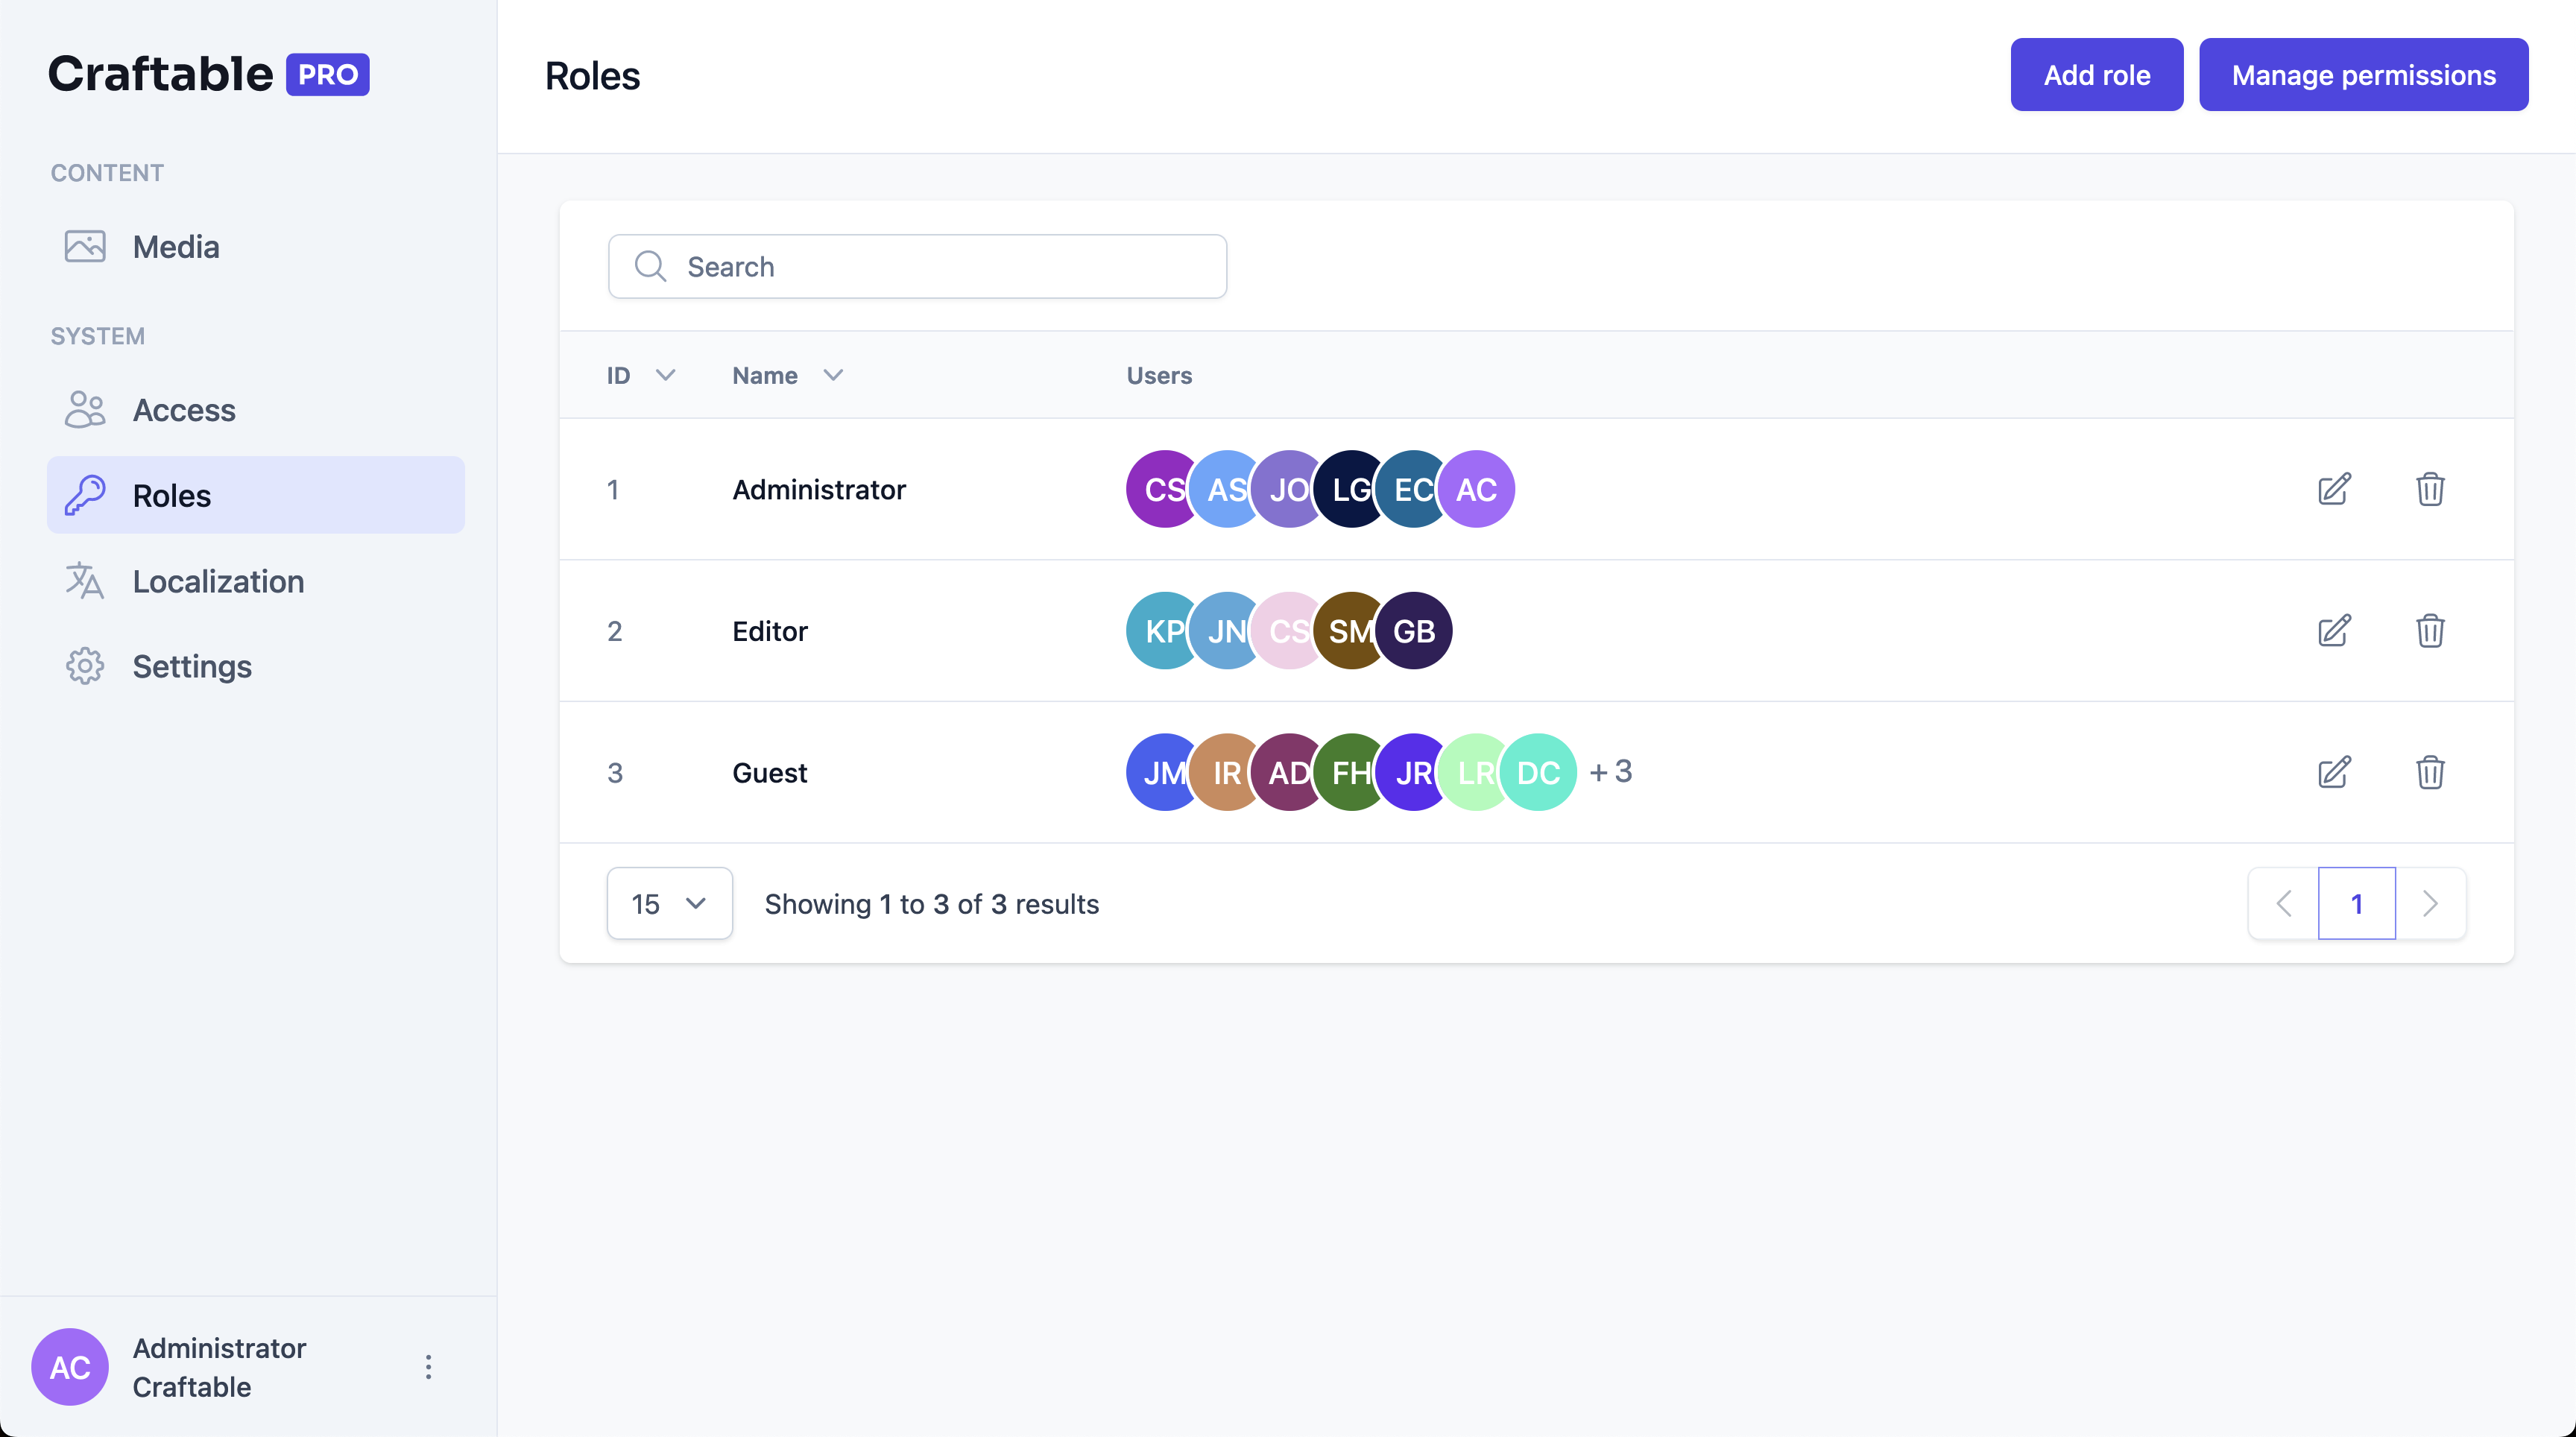2576x1437 pixels.
Task: Click the edit icon for Editor role
Action: click(x=2334, y=631)
